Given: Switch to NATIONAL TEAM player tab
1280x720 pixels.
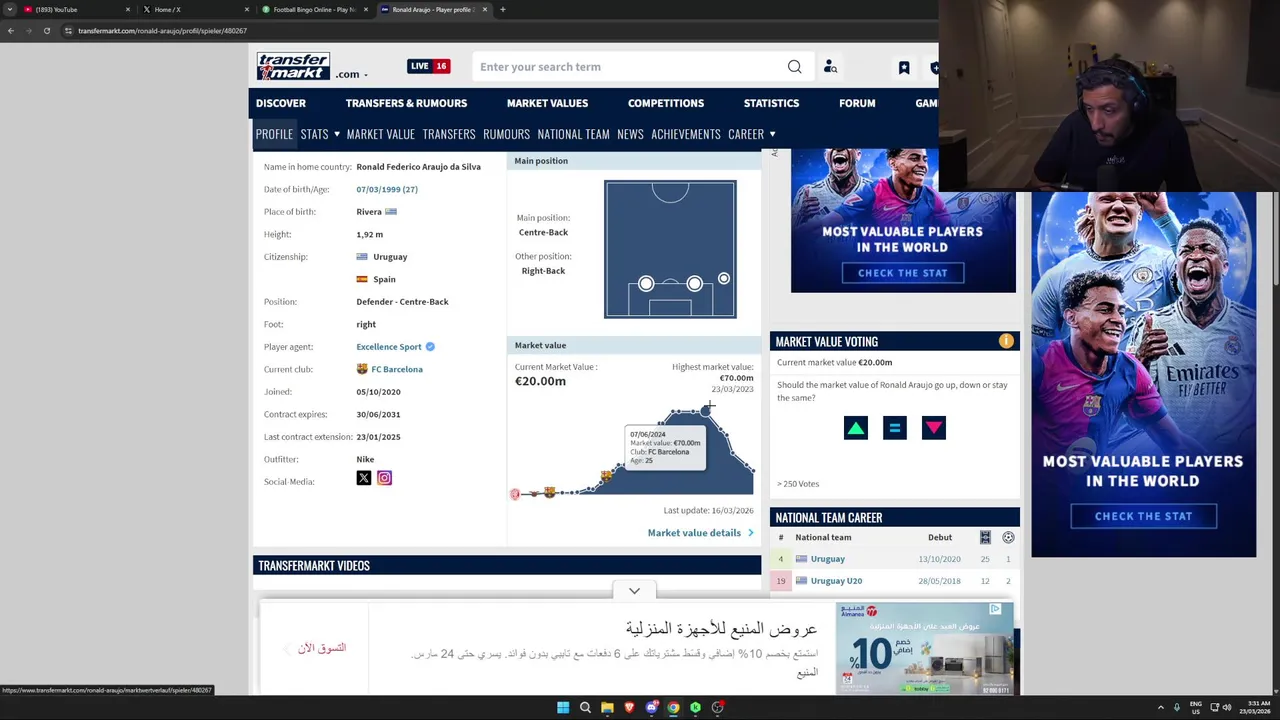Looking at the screenshot, I should click(573, 134).
